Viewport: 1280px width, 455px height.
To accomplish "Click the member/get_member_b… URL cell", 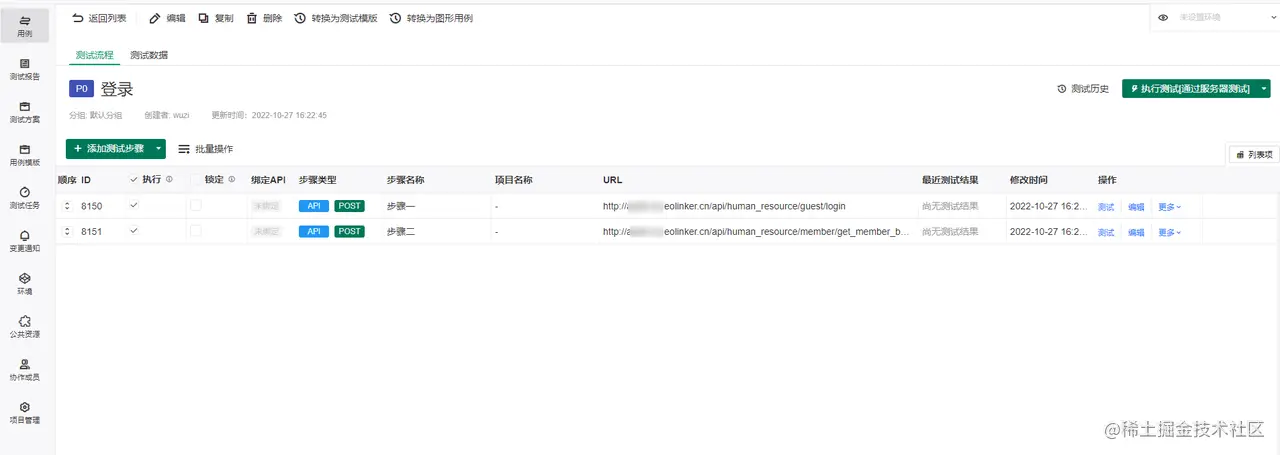I will click(x=756, y=232).
